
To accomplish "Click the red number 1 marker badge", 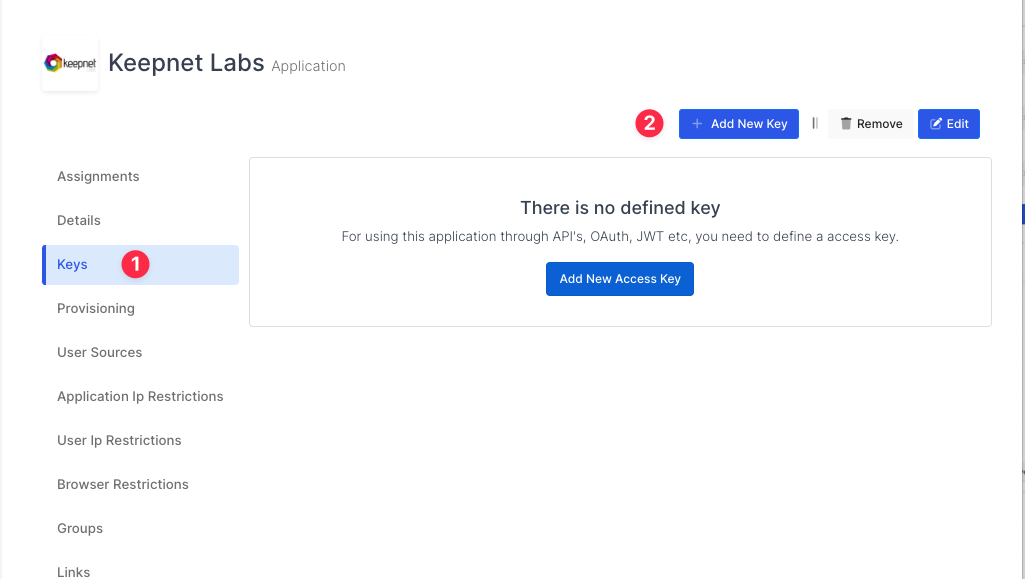I will [x=135, y=265].
